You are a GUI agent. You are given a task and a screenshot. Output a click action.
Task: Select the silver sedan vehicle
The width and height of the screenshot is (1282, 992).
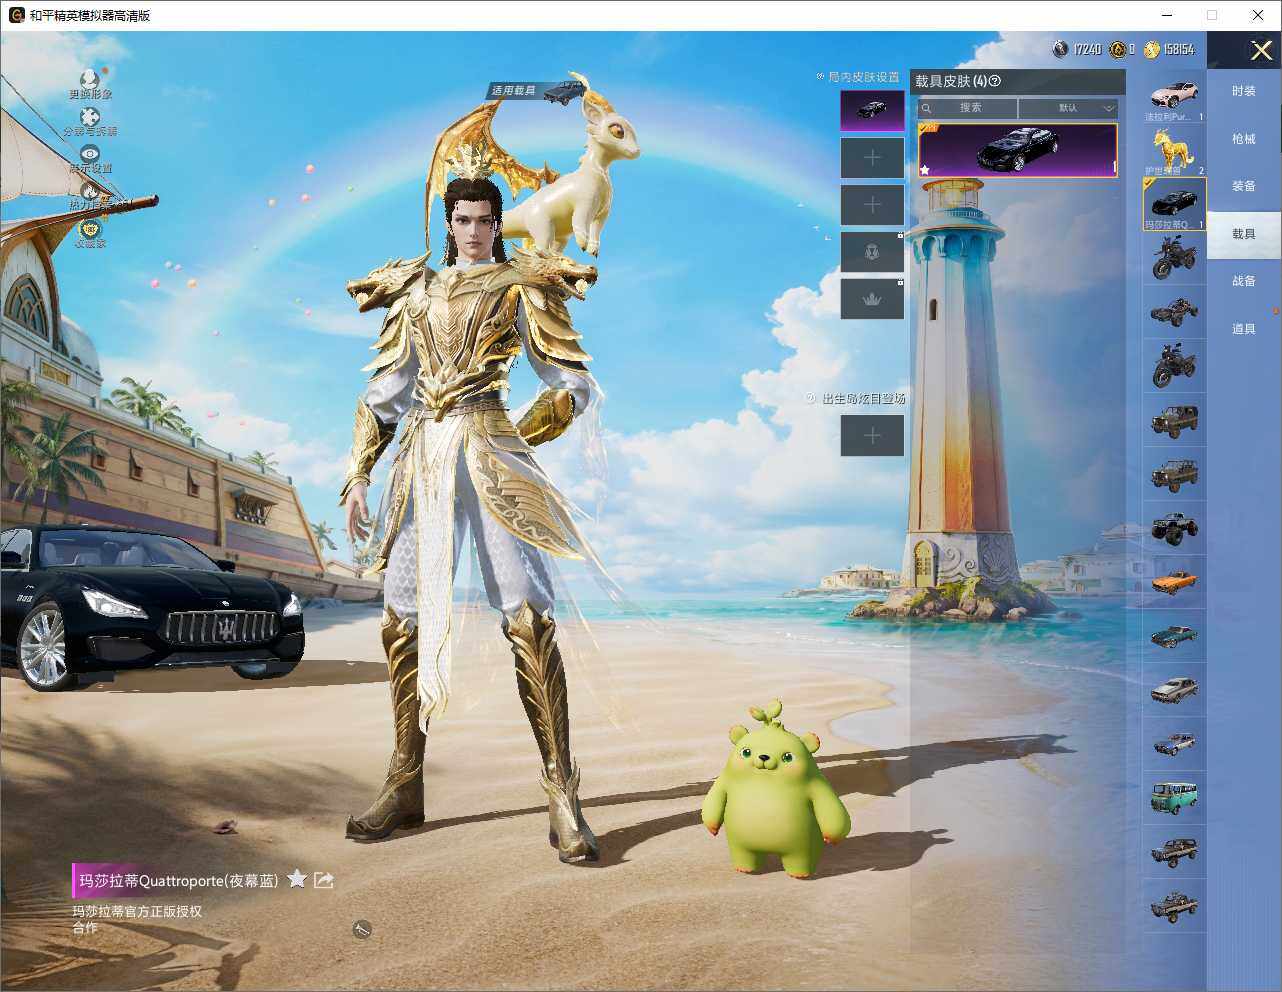[x=1175, y=690]
